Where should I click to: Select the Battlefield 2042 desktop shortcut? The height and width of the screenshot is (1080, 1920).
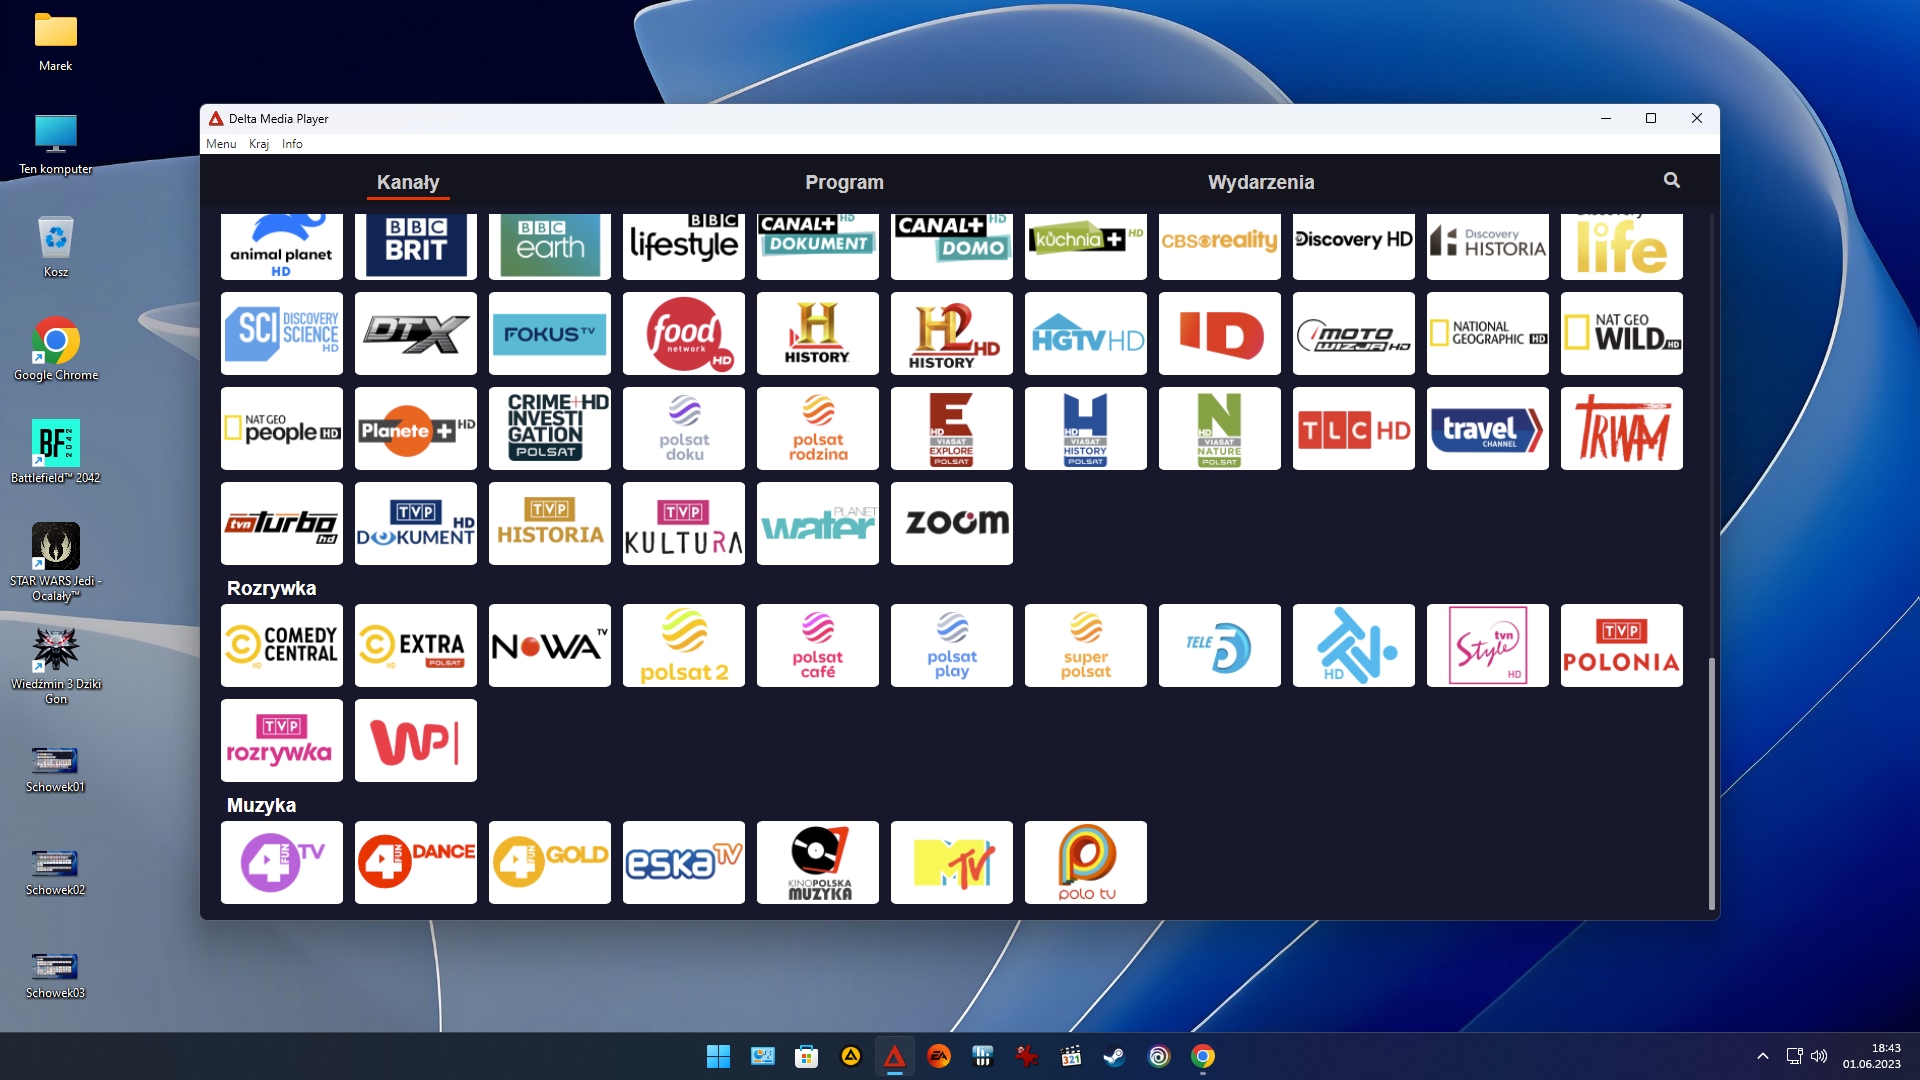click(56, 452)
